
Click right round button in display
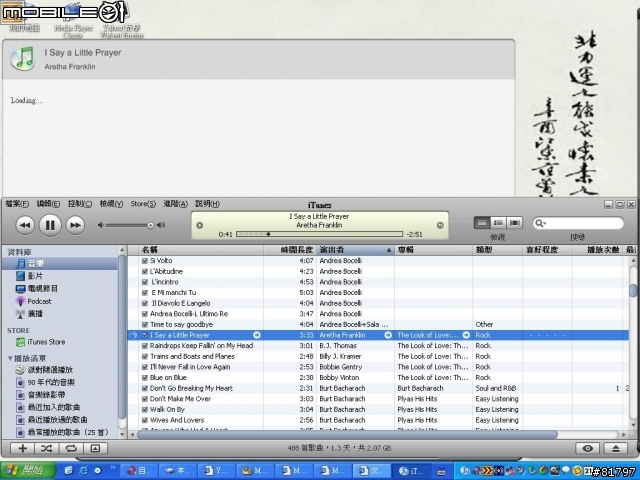click(x=440, y=225)
